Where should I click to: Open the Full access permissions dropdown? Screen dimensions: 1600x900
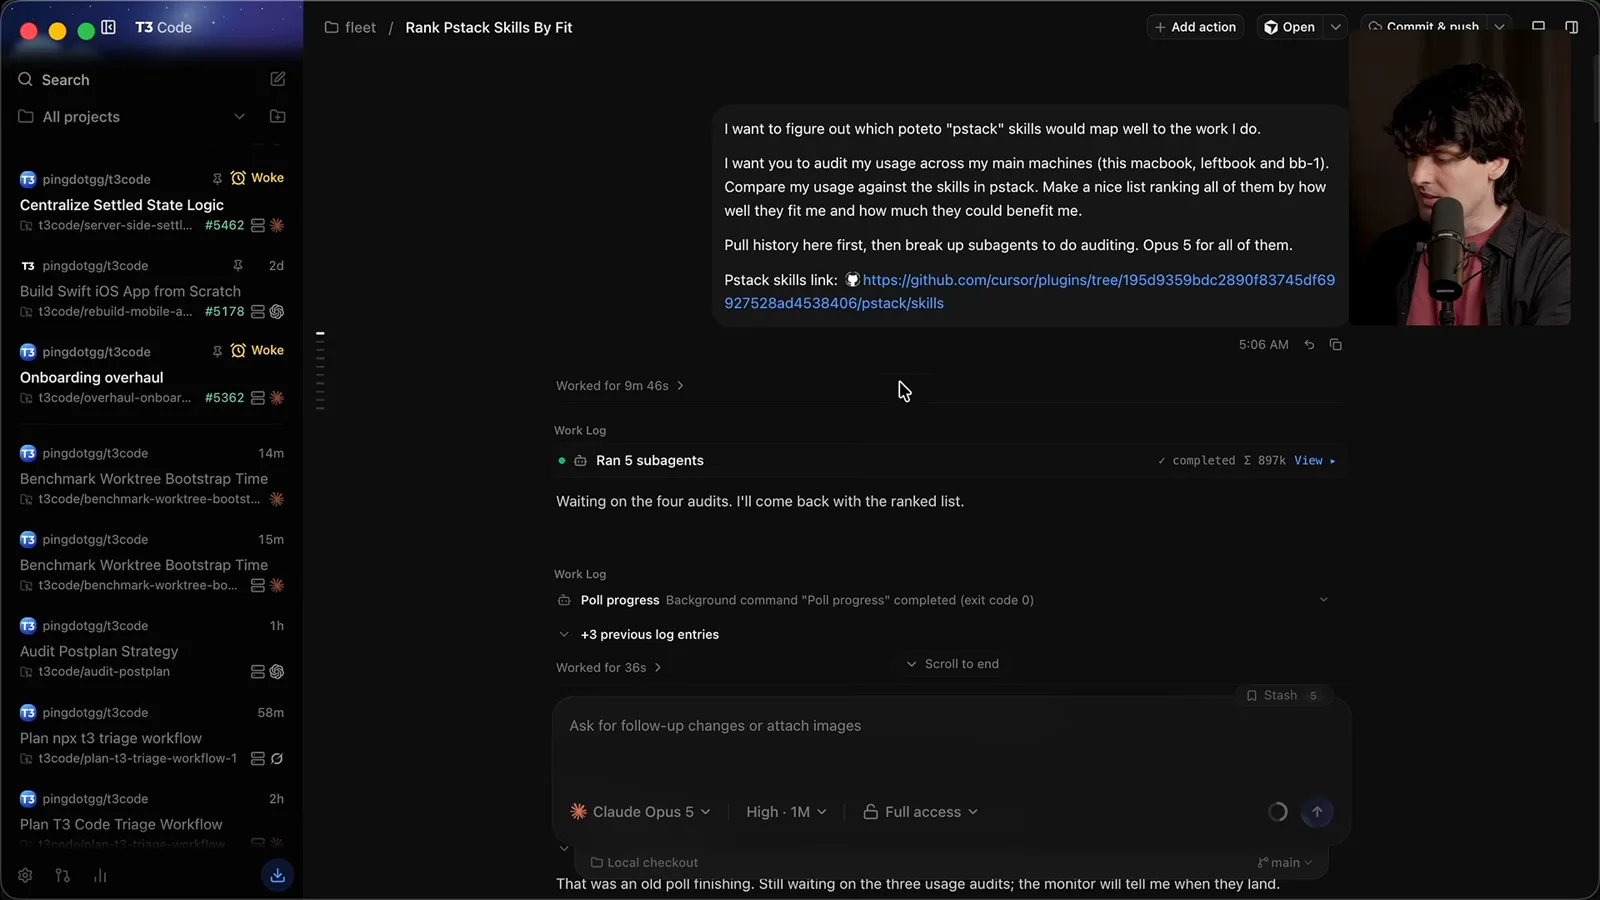(920, 812)
